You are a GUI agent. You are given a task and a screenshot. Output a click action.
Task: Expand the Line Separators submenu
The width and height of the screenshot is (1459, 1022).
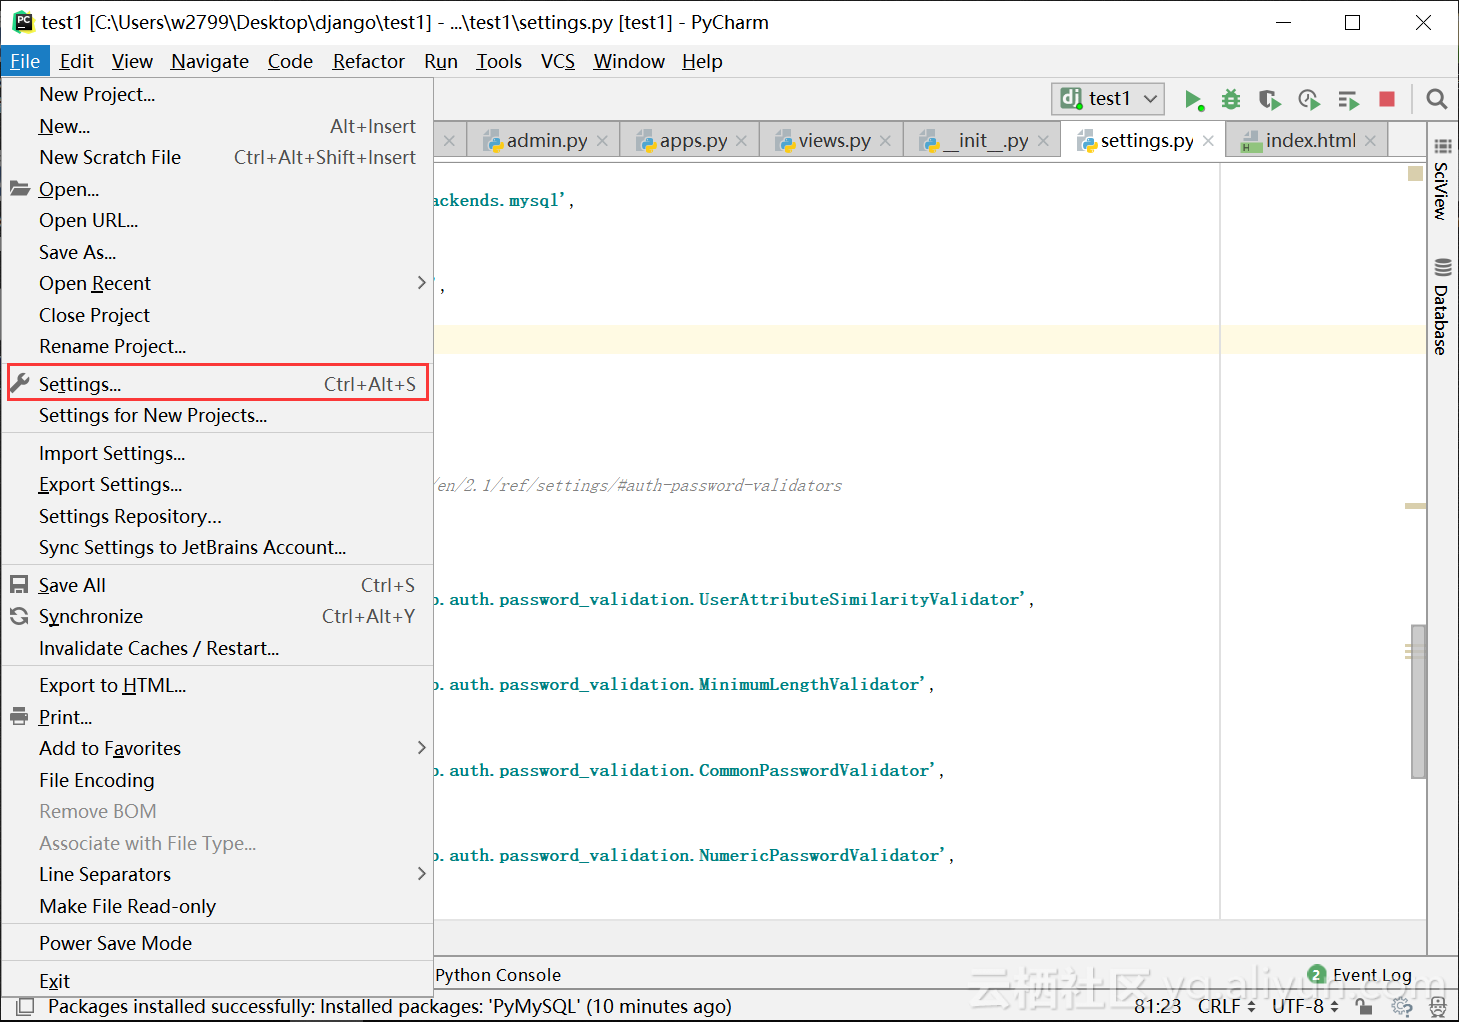pyautogui.click(x=218, y=874)
